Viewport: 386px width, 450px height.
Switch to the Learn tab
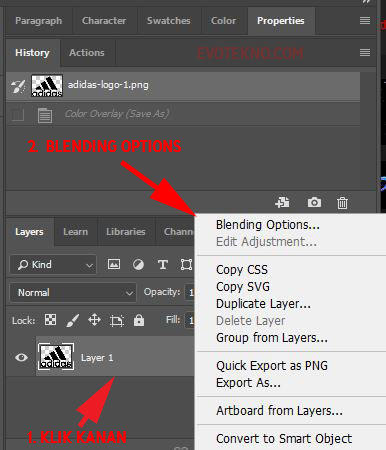coord(76,232)
